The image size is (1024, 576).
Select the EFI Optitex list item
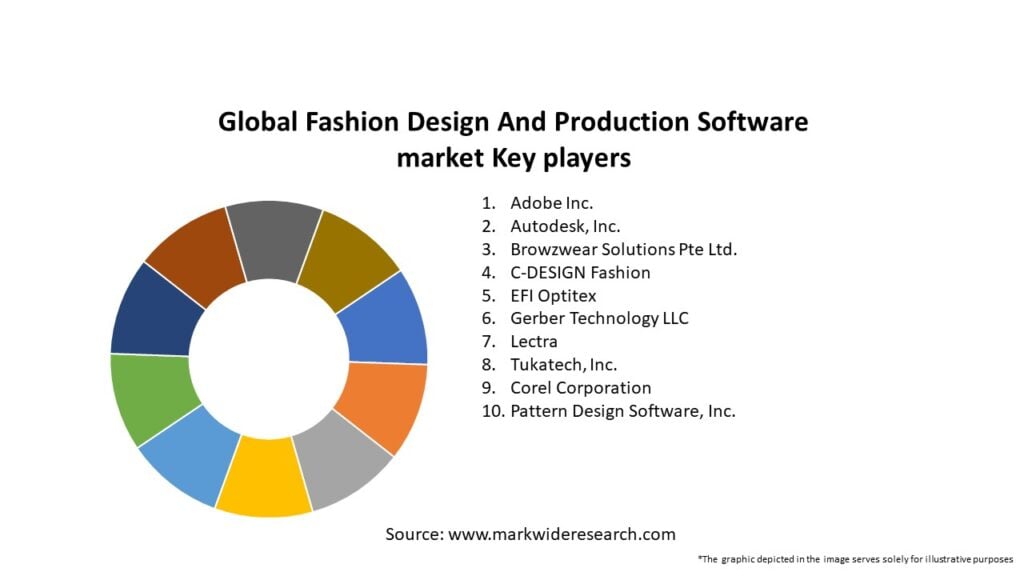553,295
